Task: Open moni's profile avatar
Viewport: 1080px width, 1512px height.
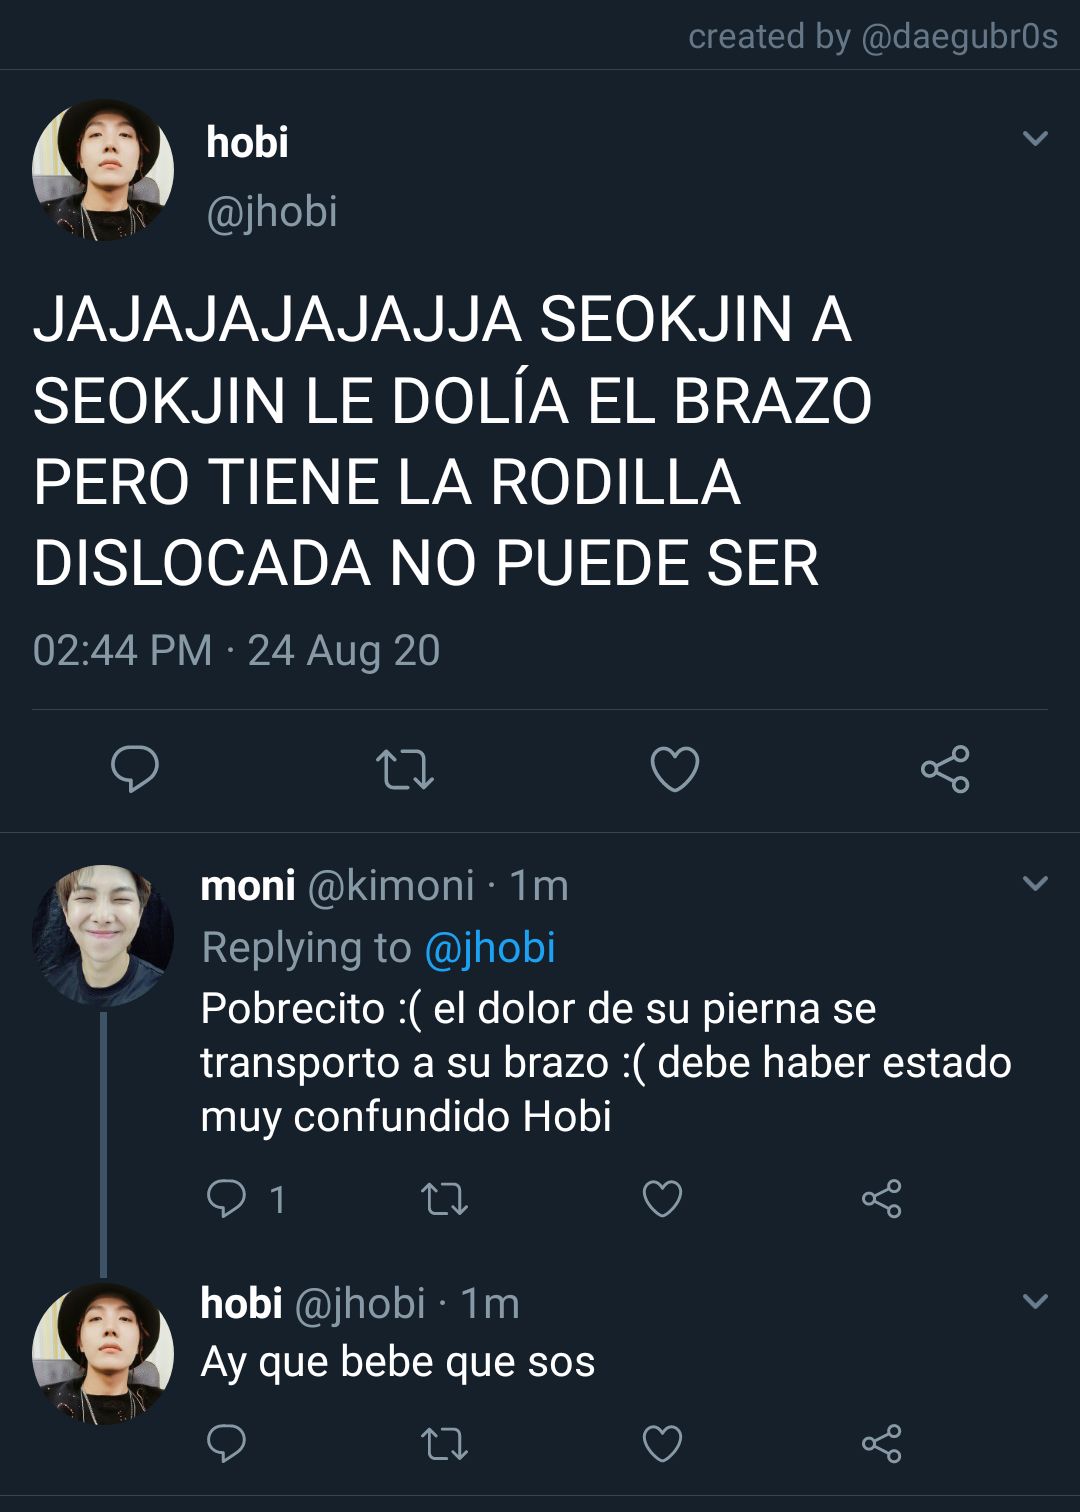Action: coord(103,935)
